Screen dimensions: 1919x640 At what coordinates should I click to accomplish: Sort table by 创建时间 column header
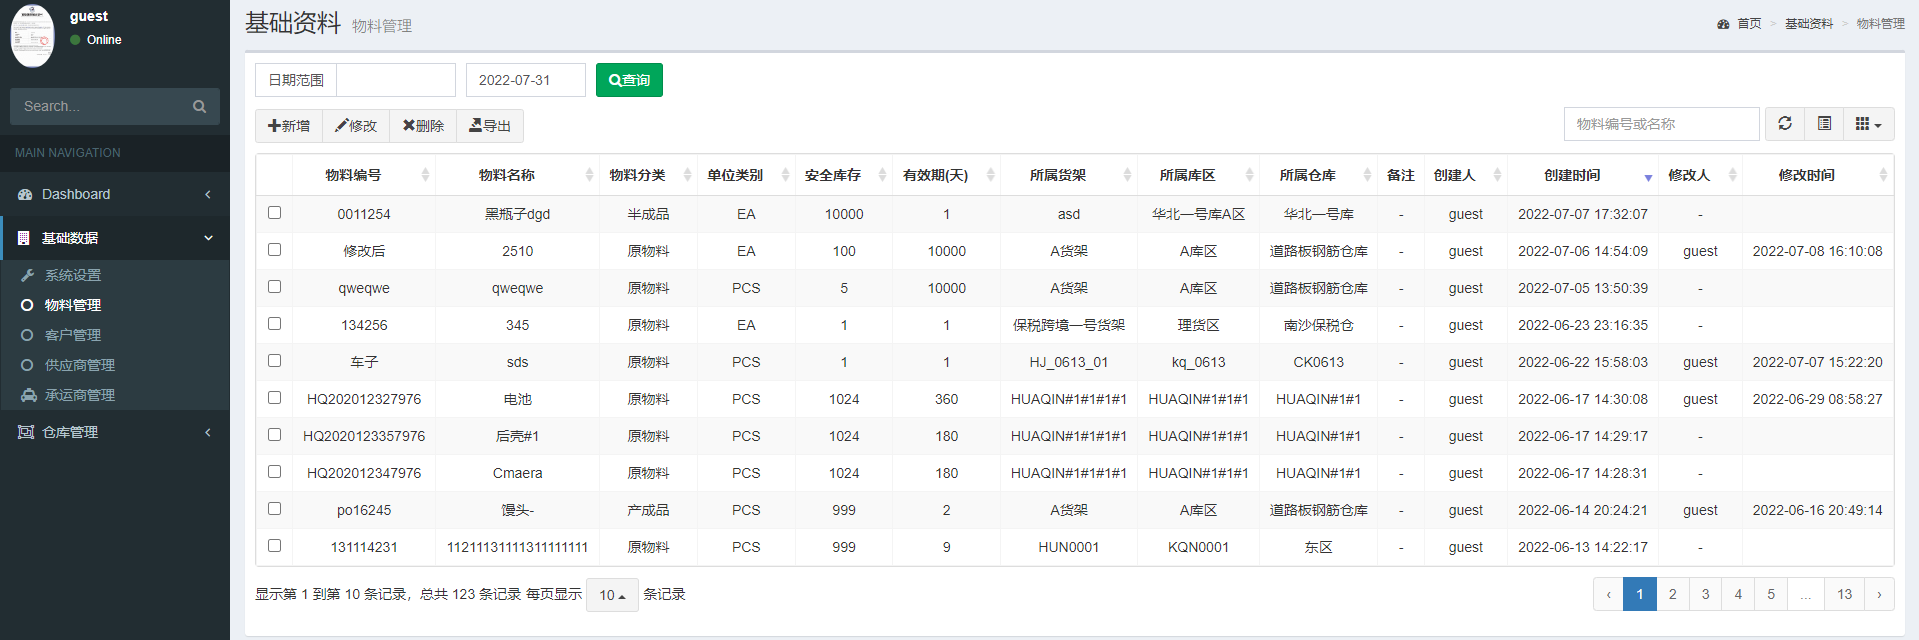[x=1572, y=175]
